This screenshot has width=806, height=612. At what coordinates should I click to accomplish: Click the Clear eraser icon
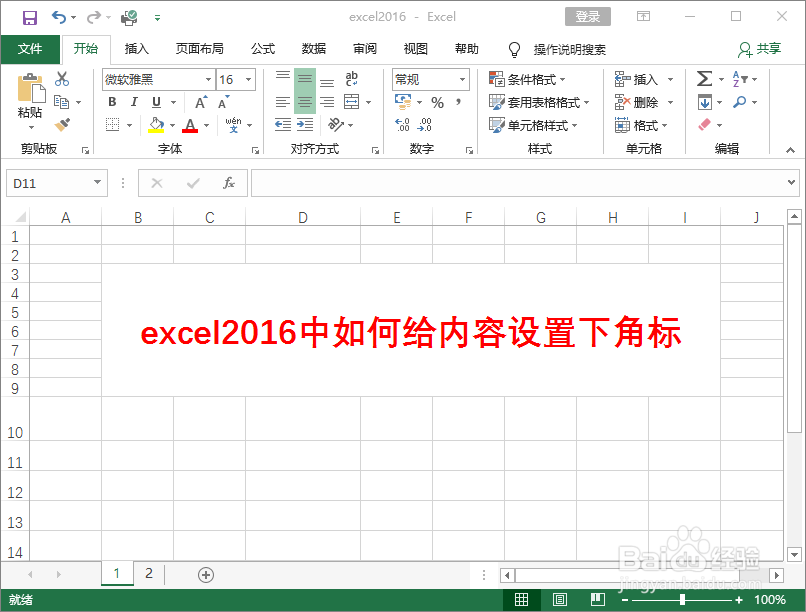tap(705, 124)
